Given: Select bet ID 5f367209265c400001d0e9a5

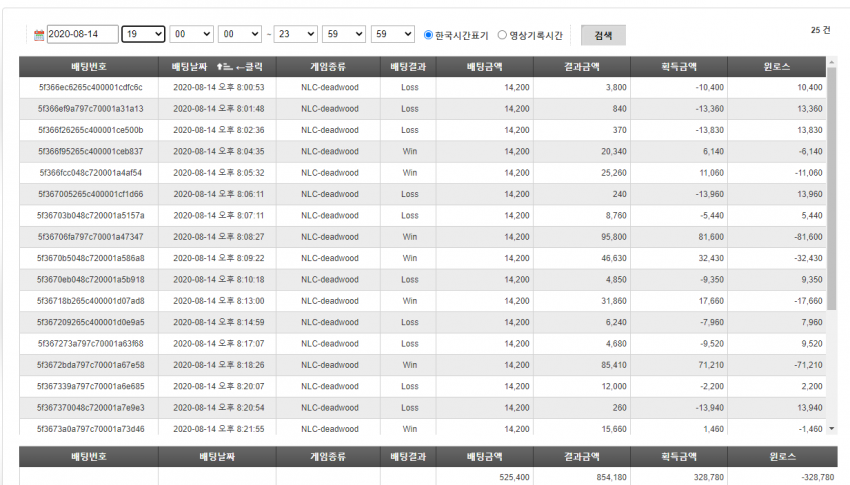Looking at the screenshot, I should pyautogui.click(x=91, y=322).
